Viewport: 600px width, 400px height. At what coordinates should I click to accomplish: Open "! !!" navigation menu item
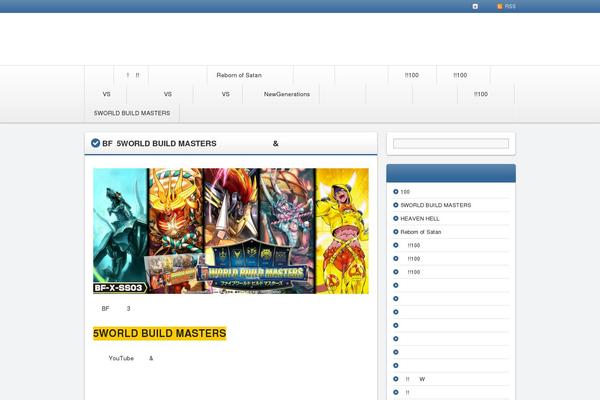point(132,75)
